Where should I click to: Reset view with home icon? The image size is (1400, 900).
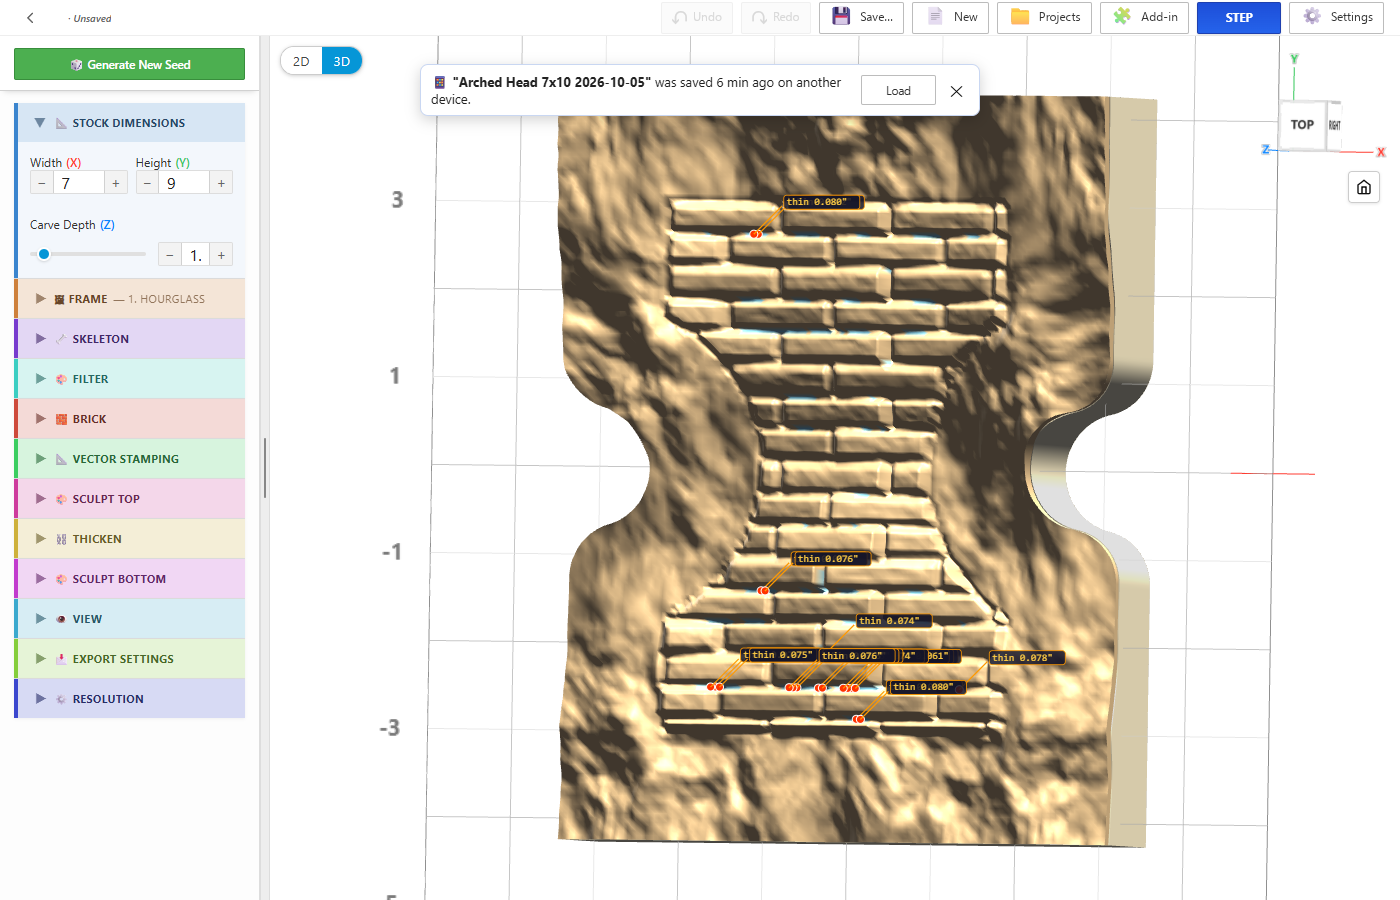point(1364,187)
